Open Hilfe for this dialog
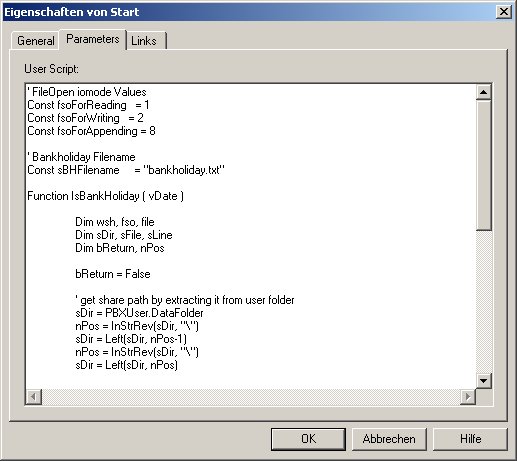This screenshot has height=461, width=517. pyautogui.click(x=470, y=439)
